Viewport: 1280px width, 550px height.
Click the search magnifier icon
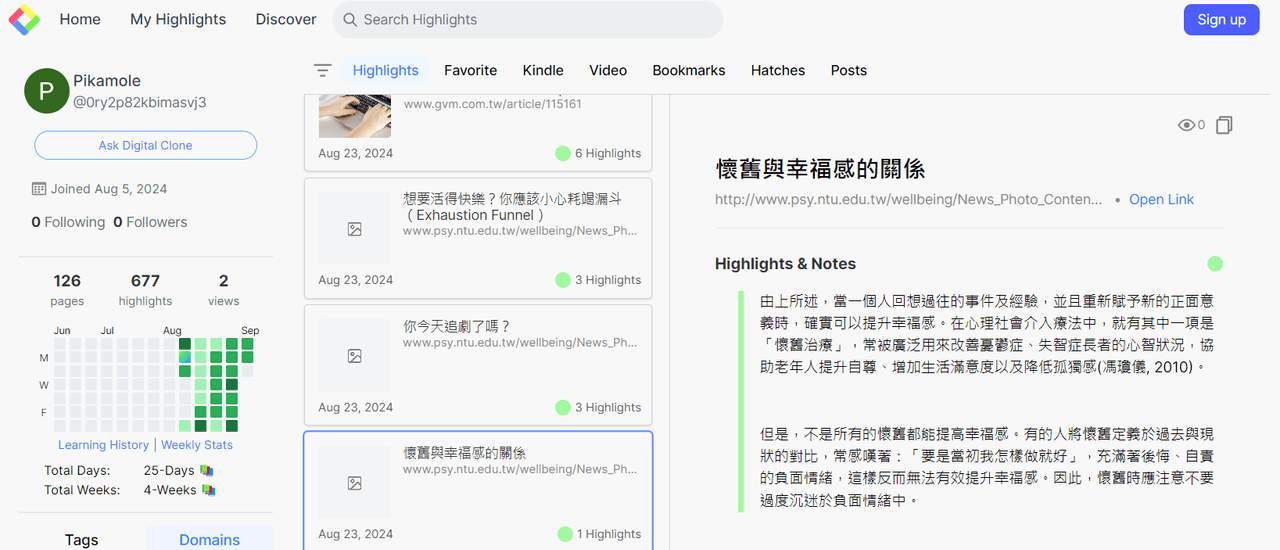tap(349, 20)
